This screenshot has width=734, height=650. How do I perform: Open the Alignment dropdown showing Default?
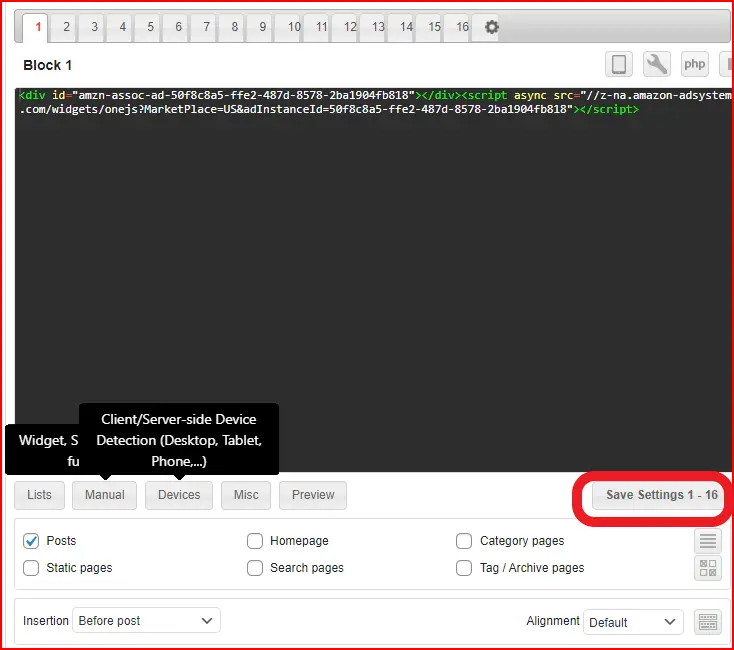point(633,622)
